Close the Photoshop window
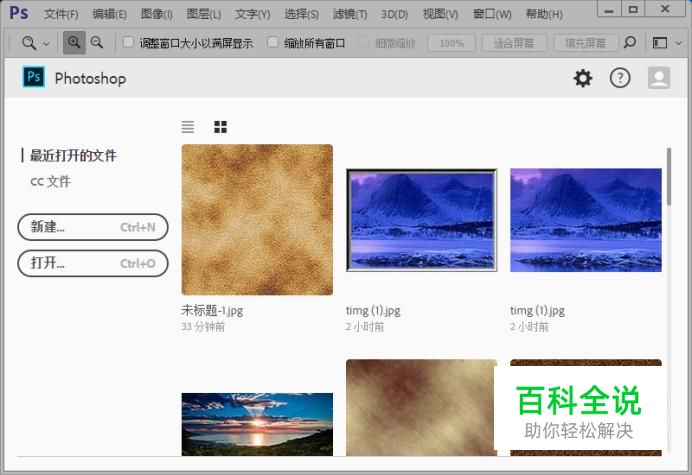692x475 pixels. (x=665, y=9)
